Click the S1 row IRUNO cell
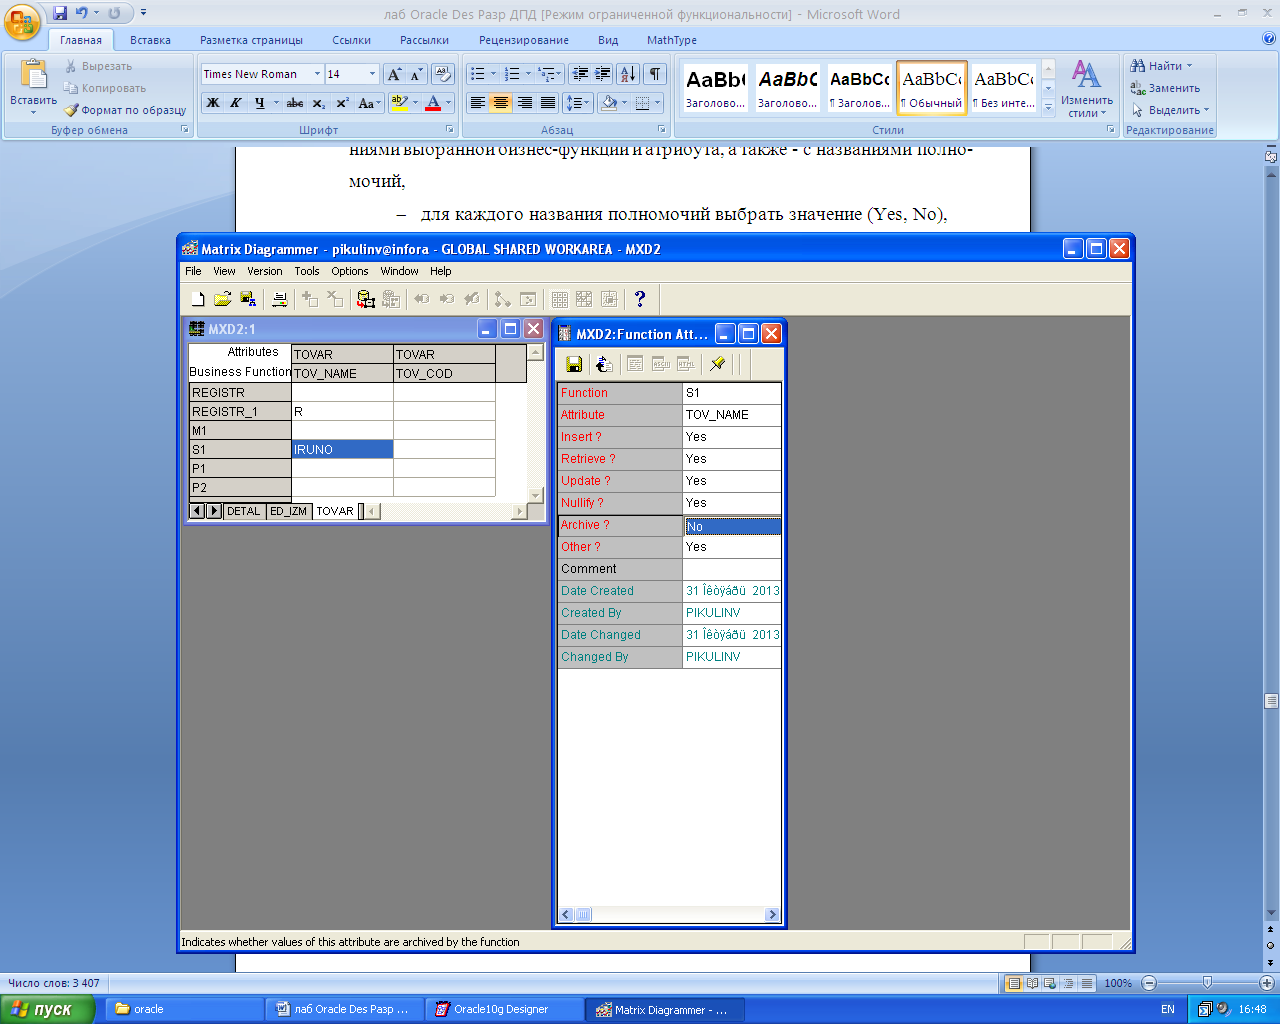 coord(342,450)
